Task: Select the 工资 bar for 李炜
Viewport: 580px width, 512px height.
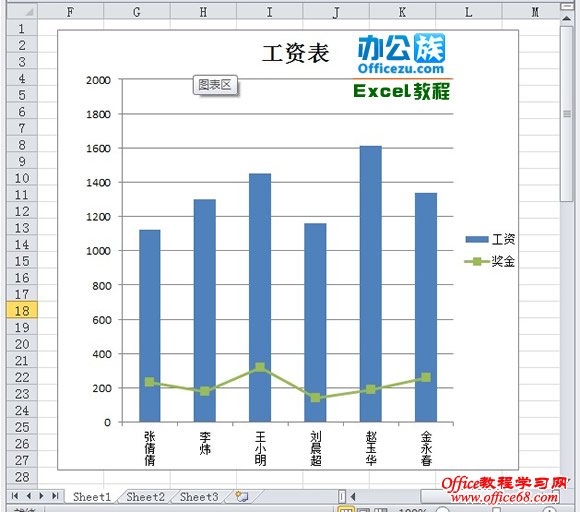Action: click(x=205, y=310)
